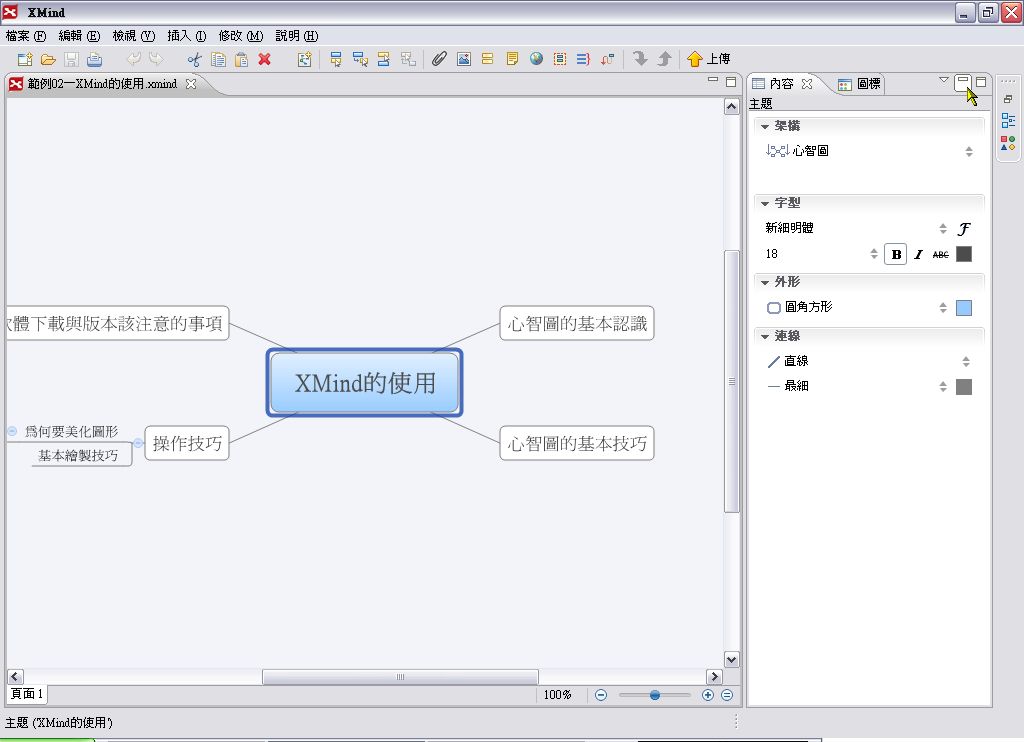Screen dimensions: 1024x742
Task: Click the red X Delete icon
Action: click(x=264, y=59)
